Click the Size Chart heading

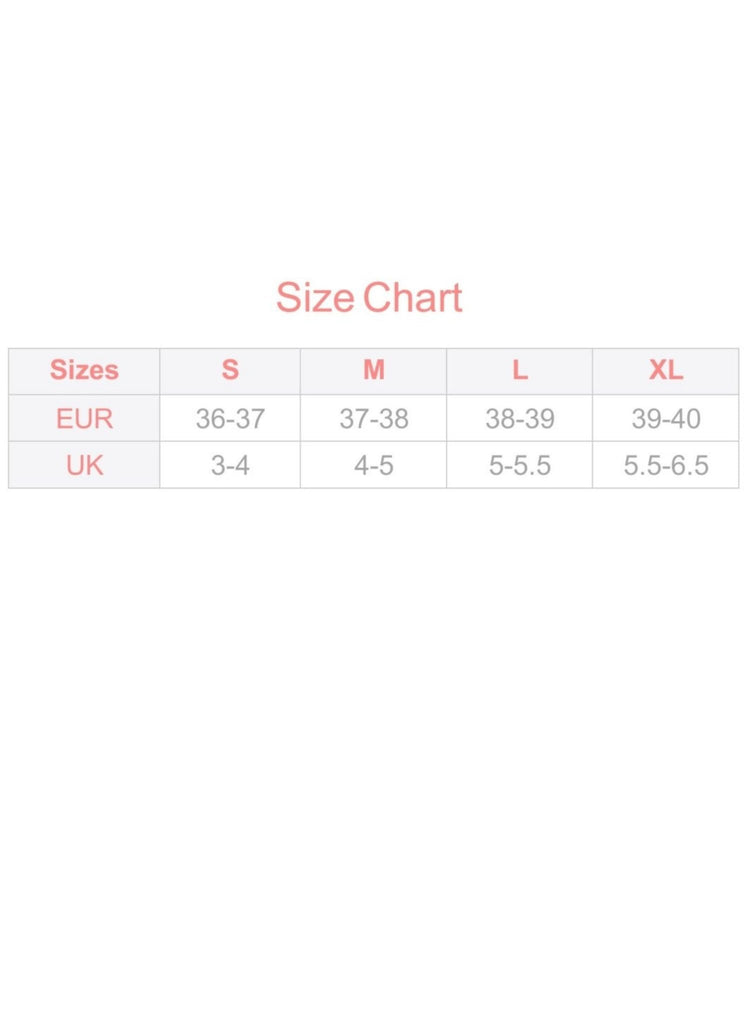pyautogui.click(x=369, y=298)
